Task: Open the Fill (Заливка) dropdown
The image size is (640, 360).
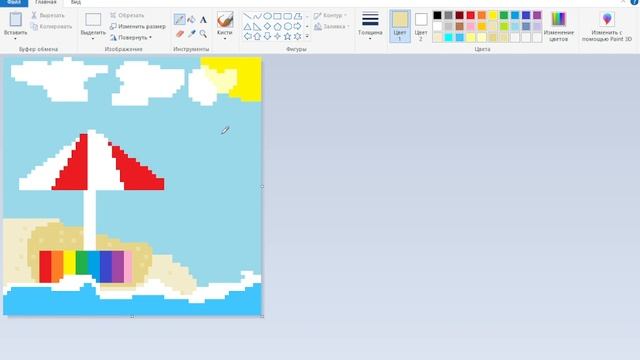Action: click(331, 27)
